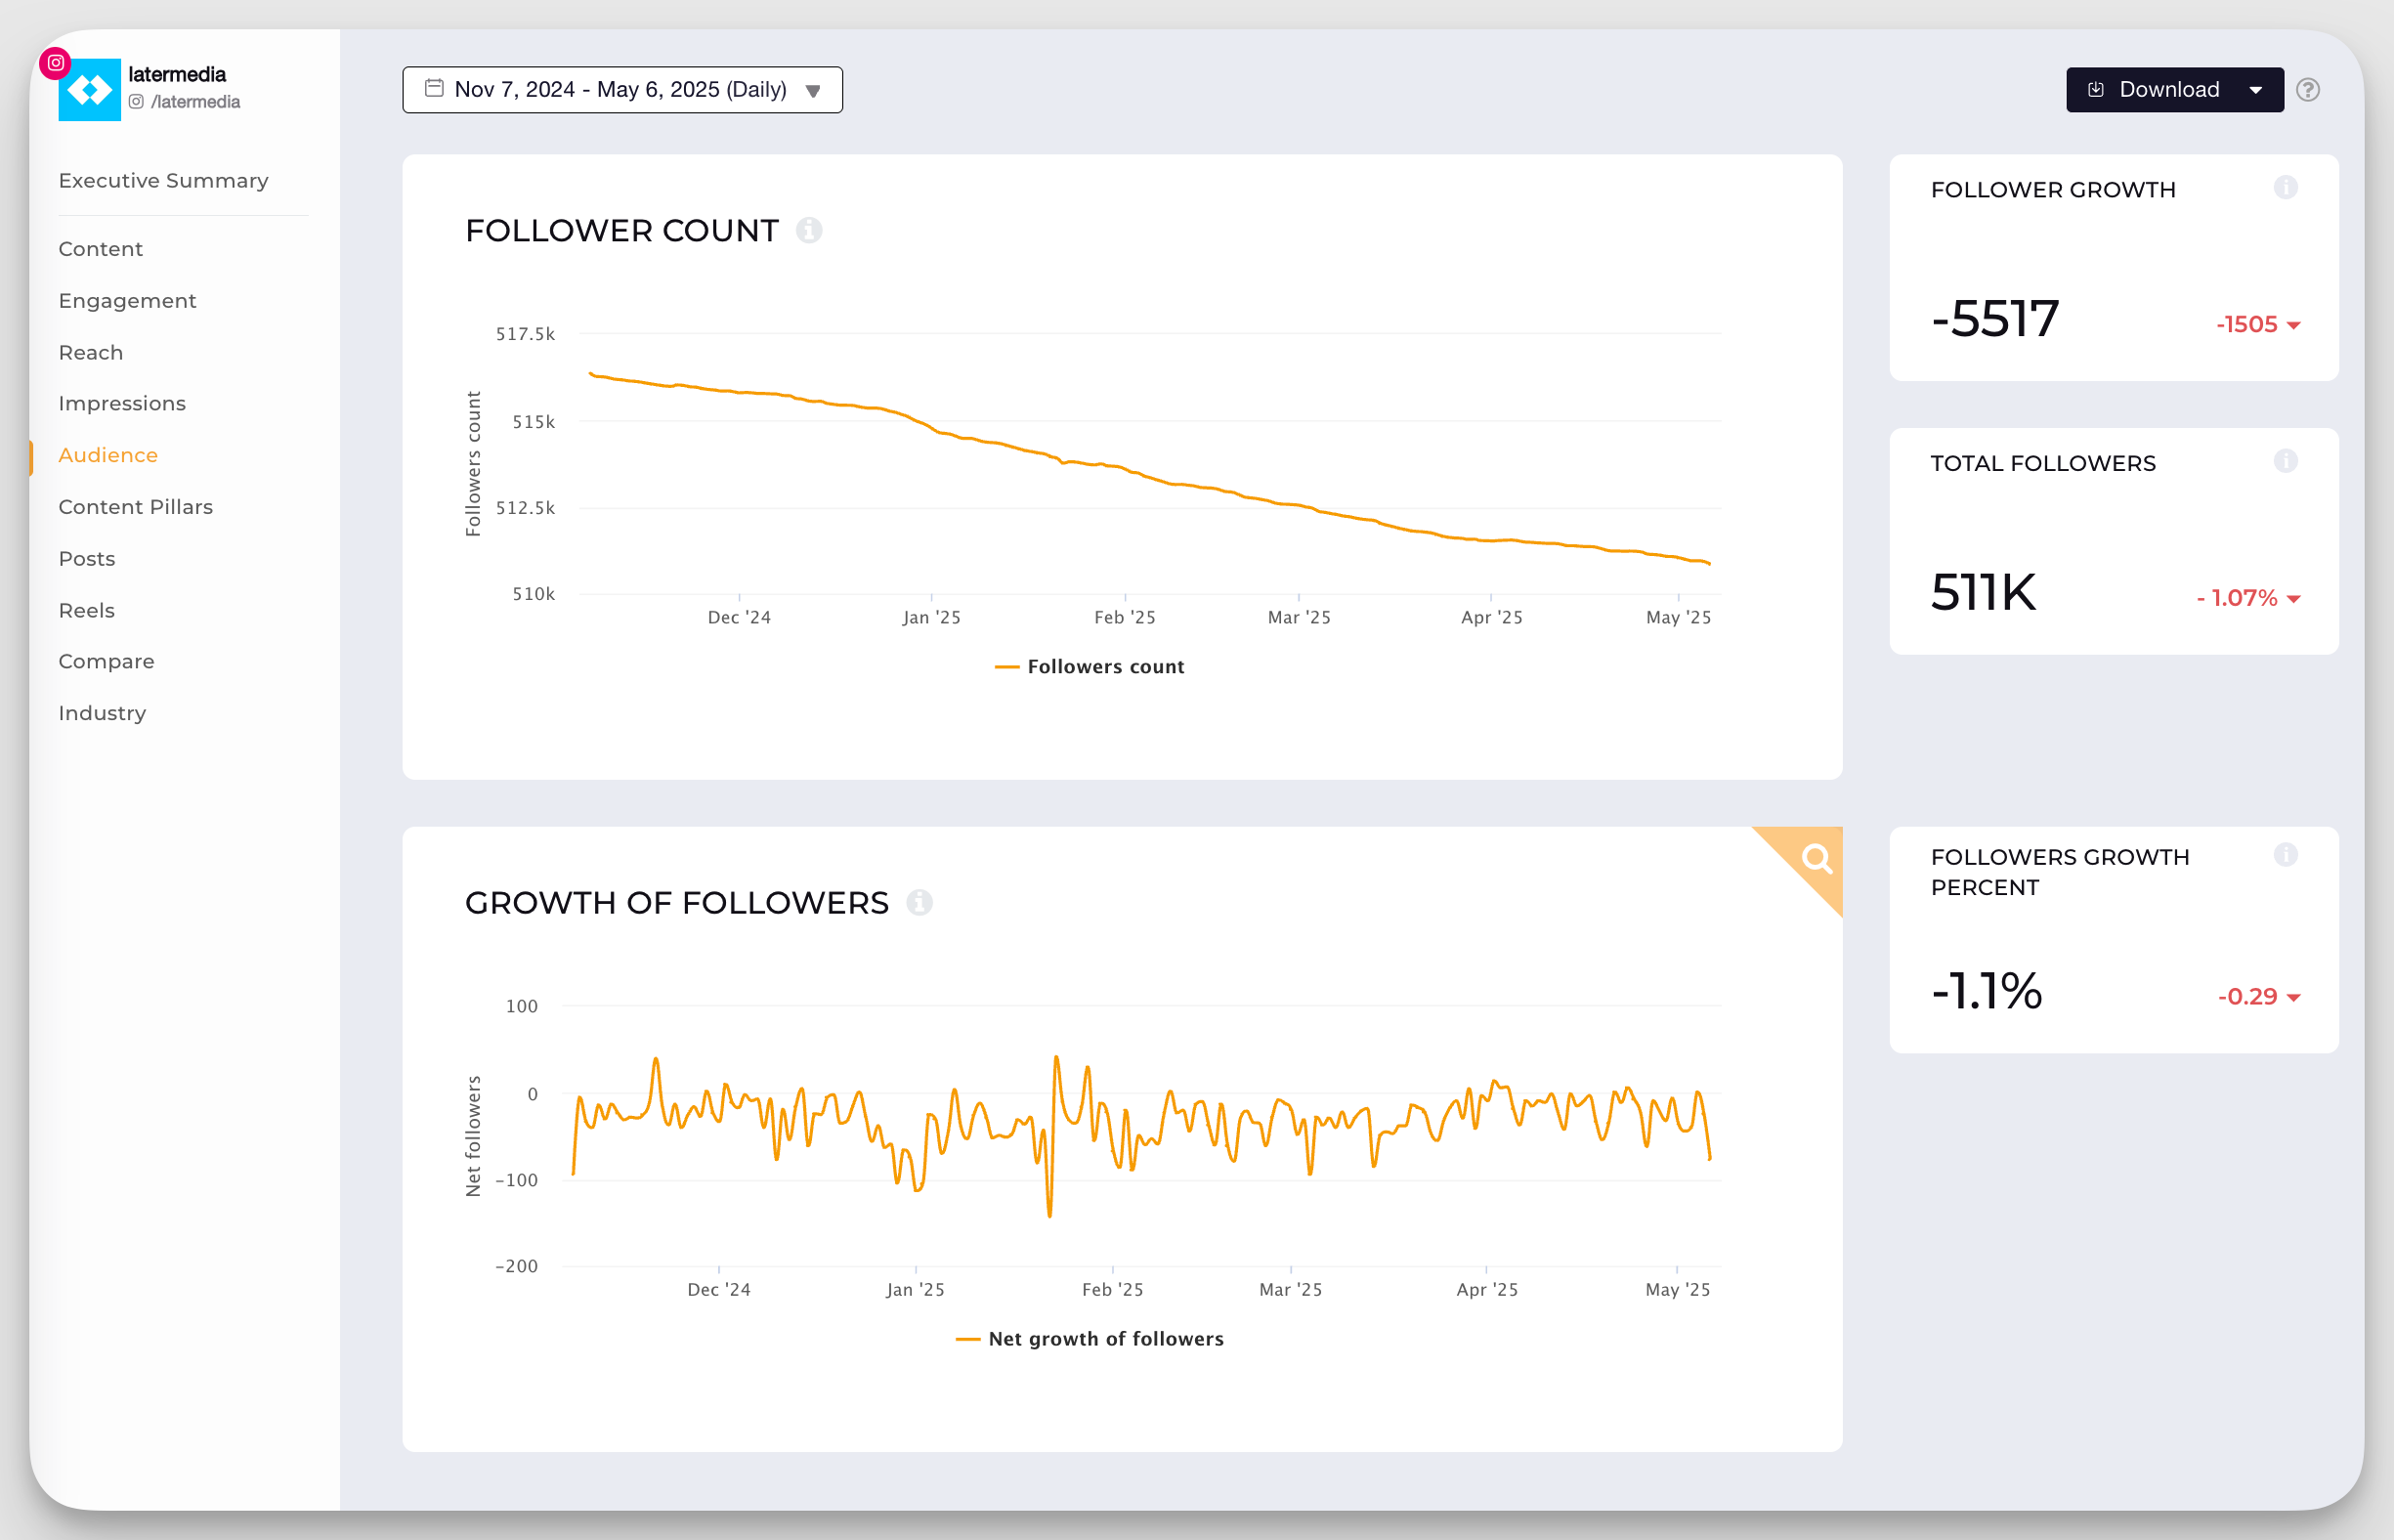Click the zoom magnifier on Growth of Followers chart
This screenshot has width=2394, height=1540.
(1816, 857)
